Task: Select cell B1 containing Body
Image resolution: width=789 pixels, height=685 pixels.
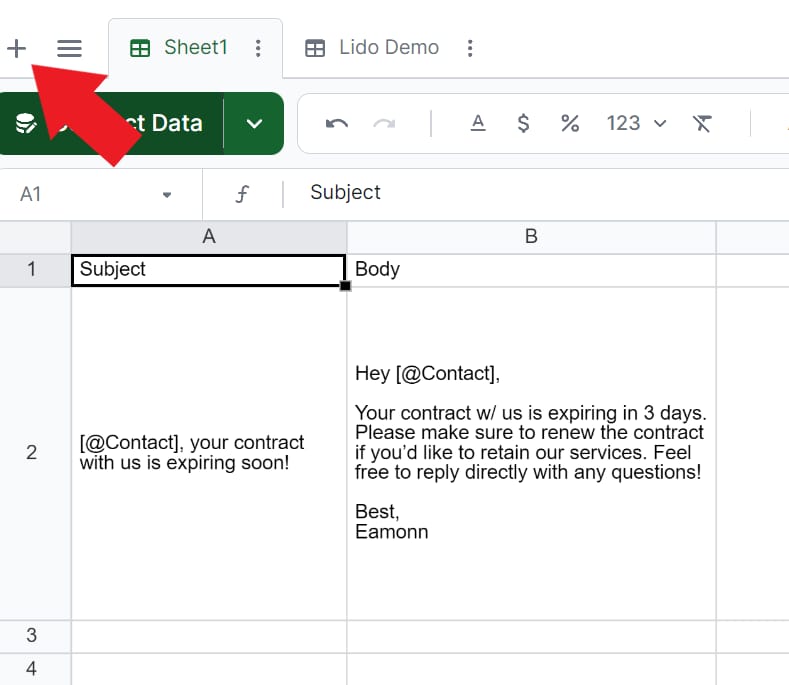Action: [x=531, y=270]
